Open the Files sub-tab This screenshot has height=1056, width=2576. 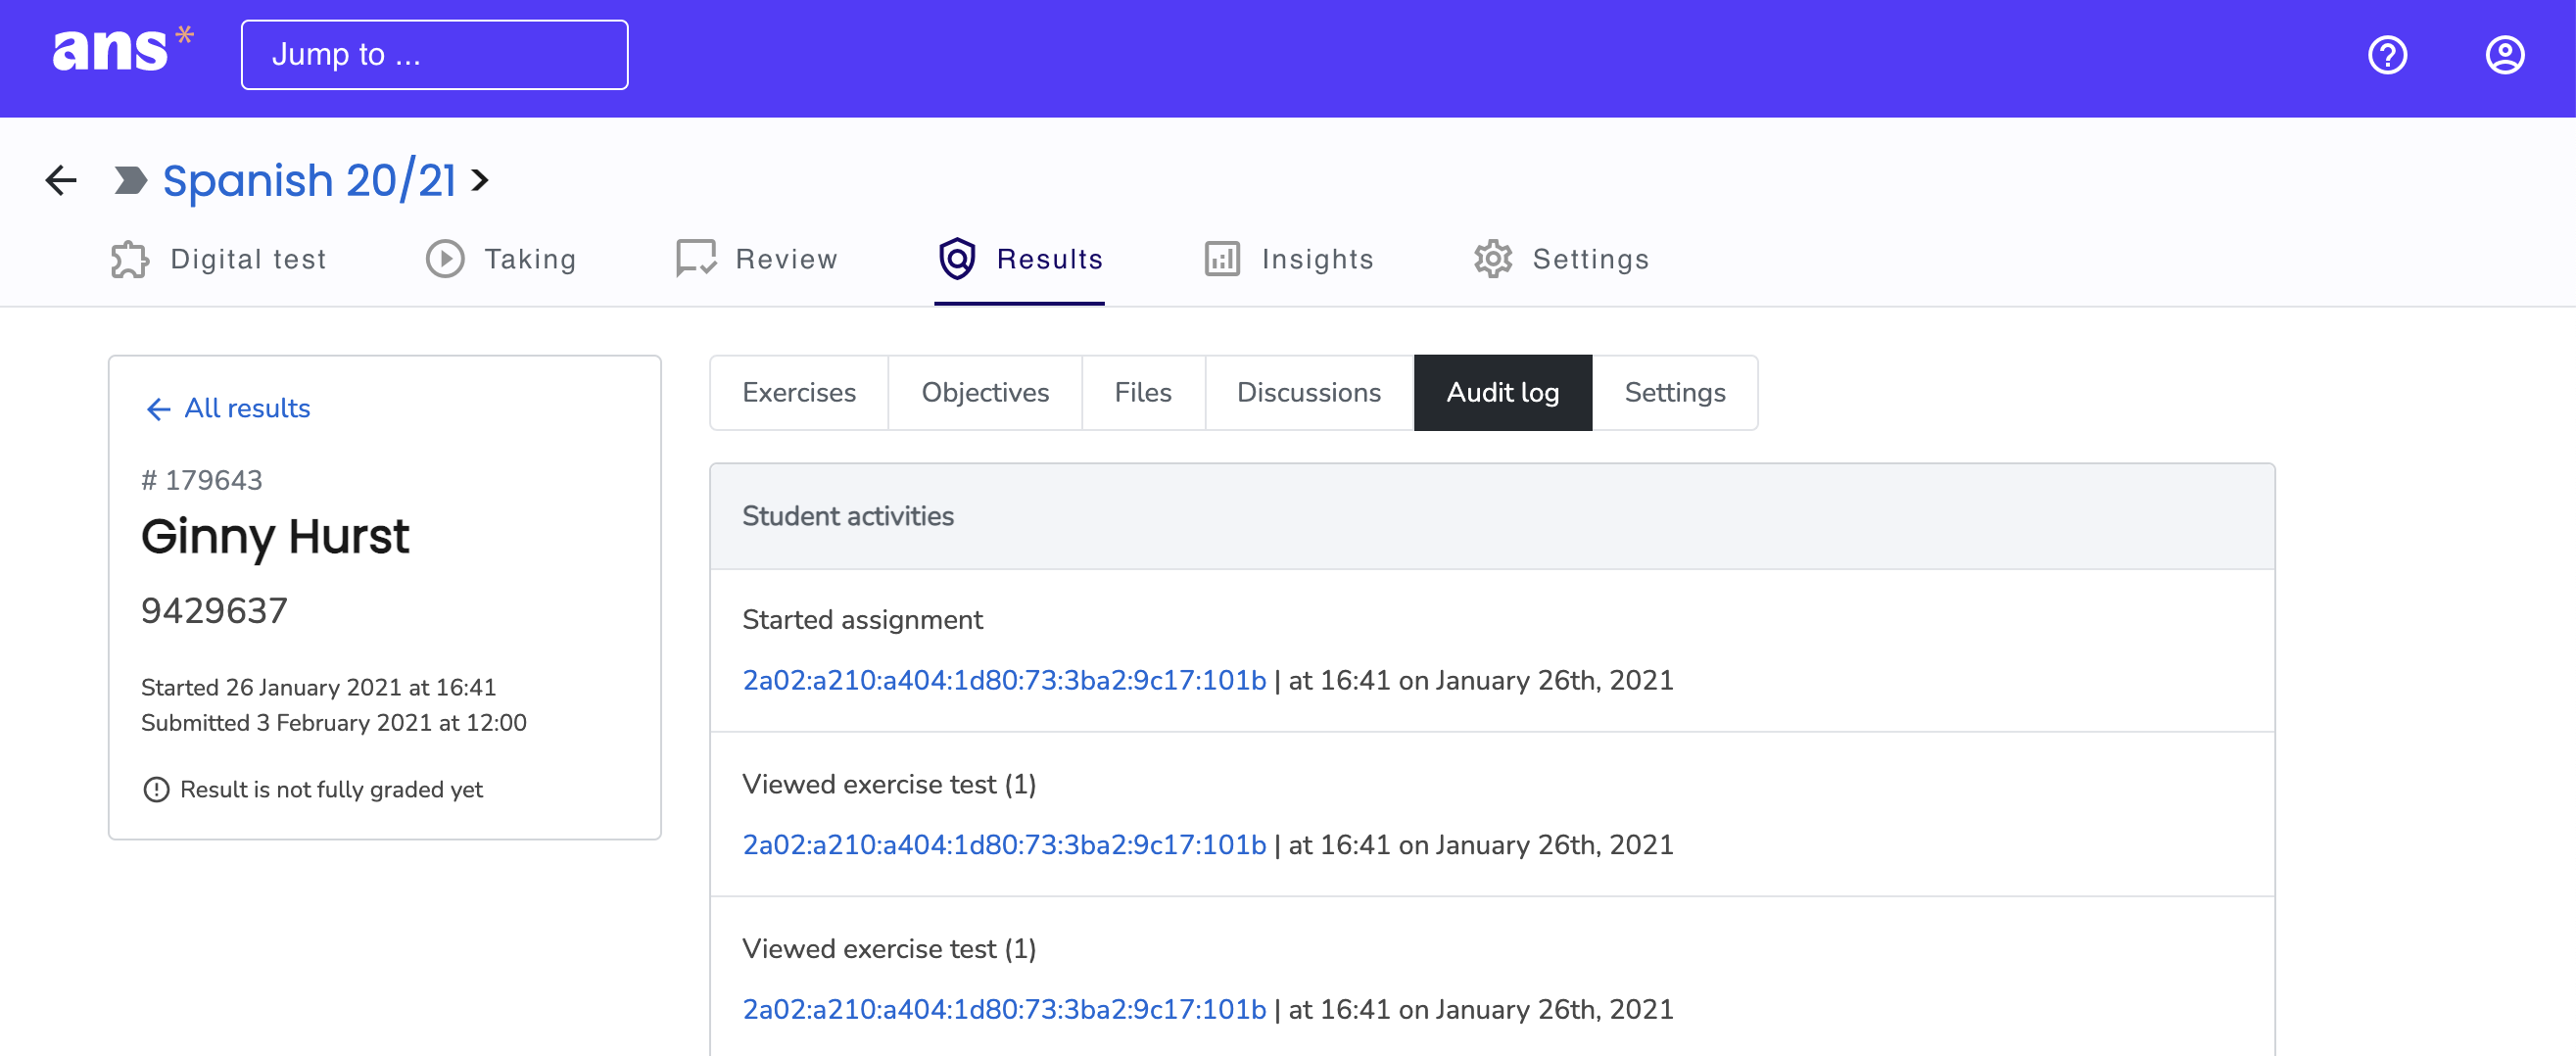(x=1143, y=393)
